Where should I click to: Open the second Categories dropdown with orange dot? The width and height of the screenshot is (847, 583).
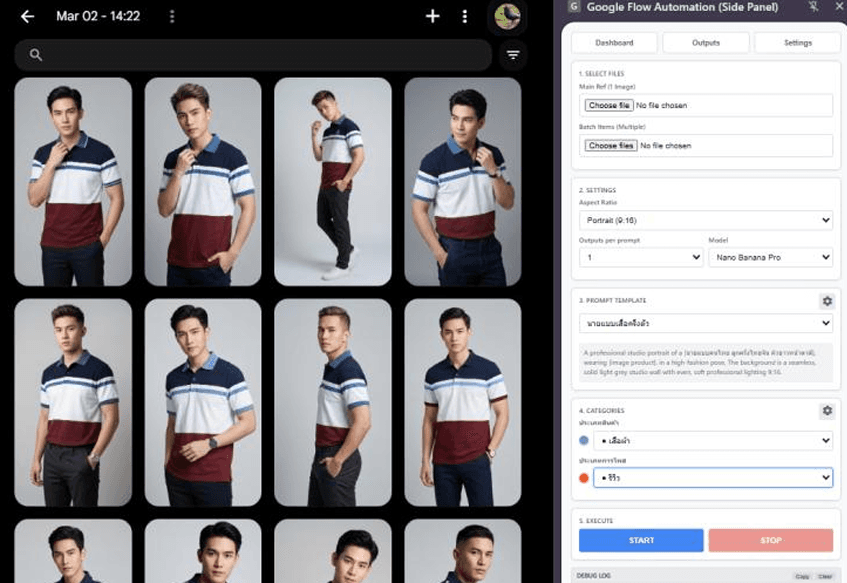713,478
